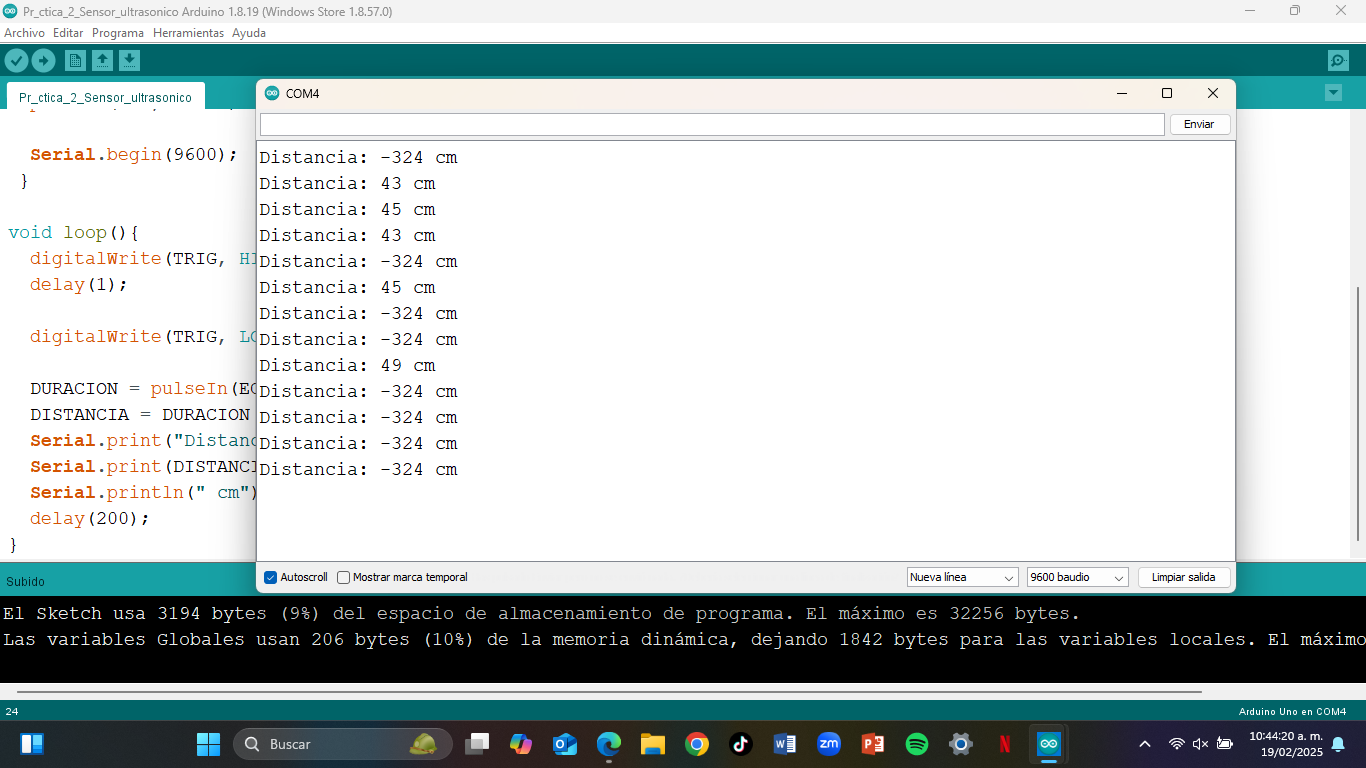Click the Verify sketch checkmark icon
Image resolution: width=1366 pixels, height=768 pixels.
point(16,61)
